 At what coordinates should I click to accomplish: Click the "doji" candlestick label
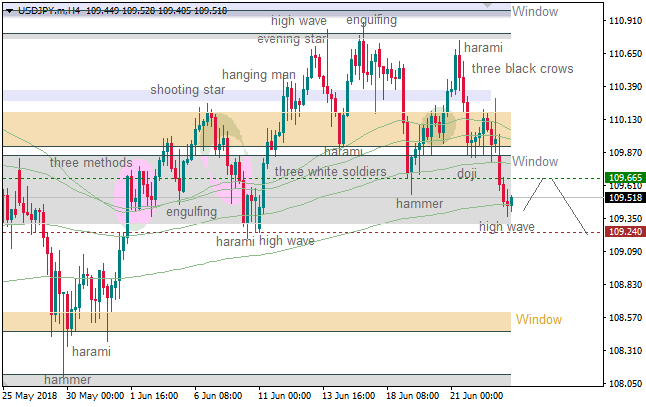tap(467, 174)
